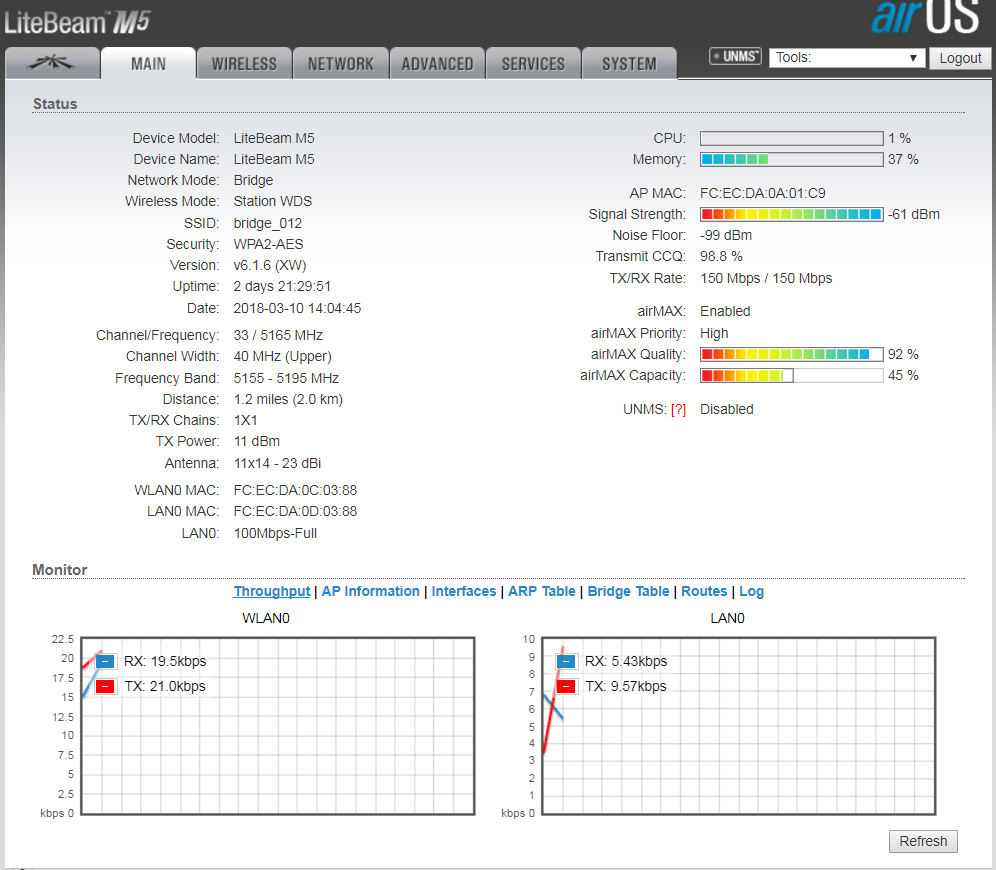This screenshot has height=870, width=996.
Task: Click the LiteBeam M5 product title
Action: pos(77,22)
